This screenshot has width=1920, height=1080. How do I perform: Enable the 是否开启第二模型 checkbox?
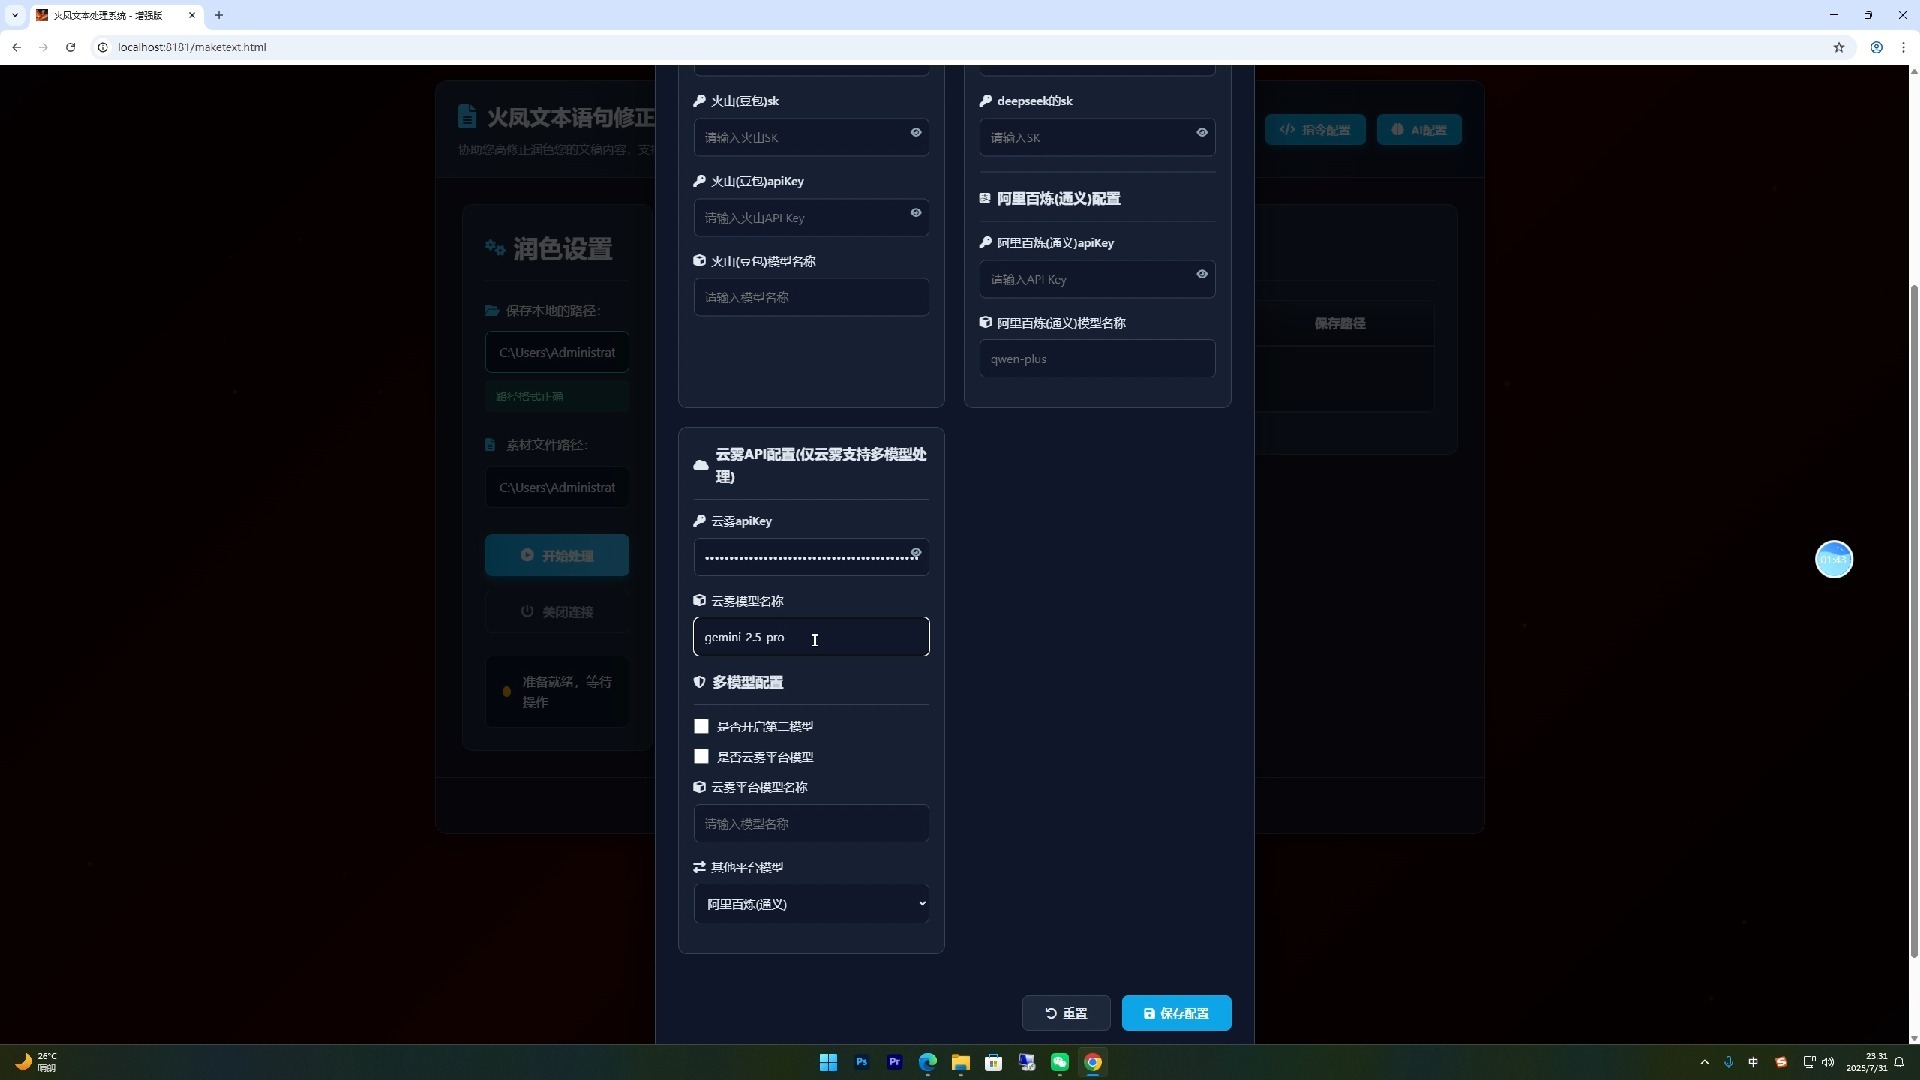pyautogui.click(x=701, y=727)
